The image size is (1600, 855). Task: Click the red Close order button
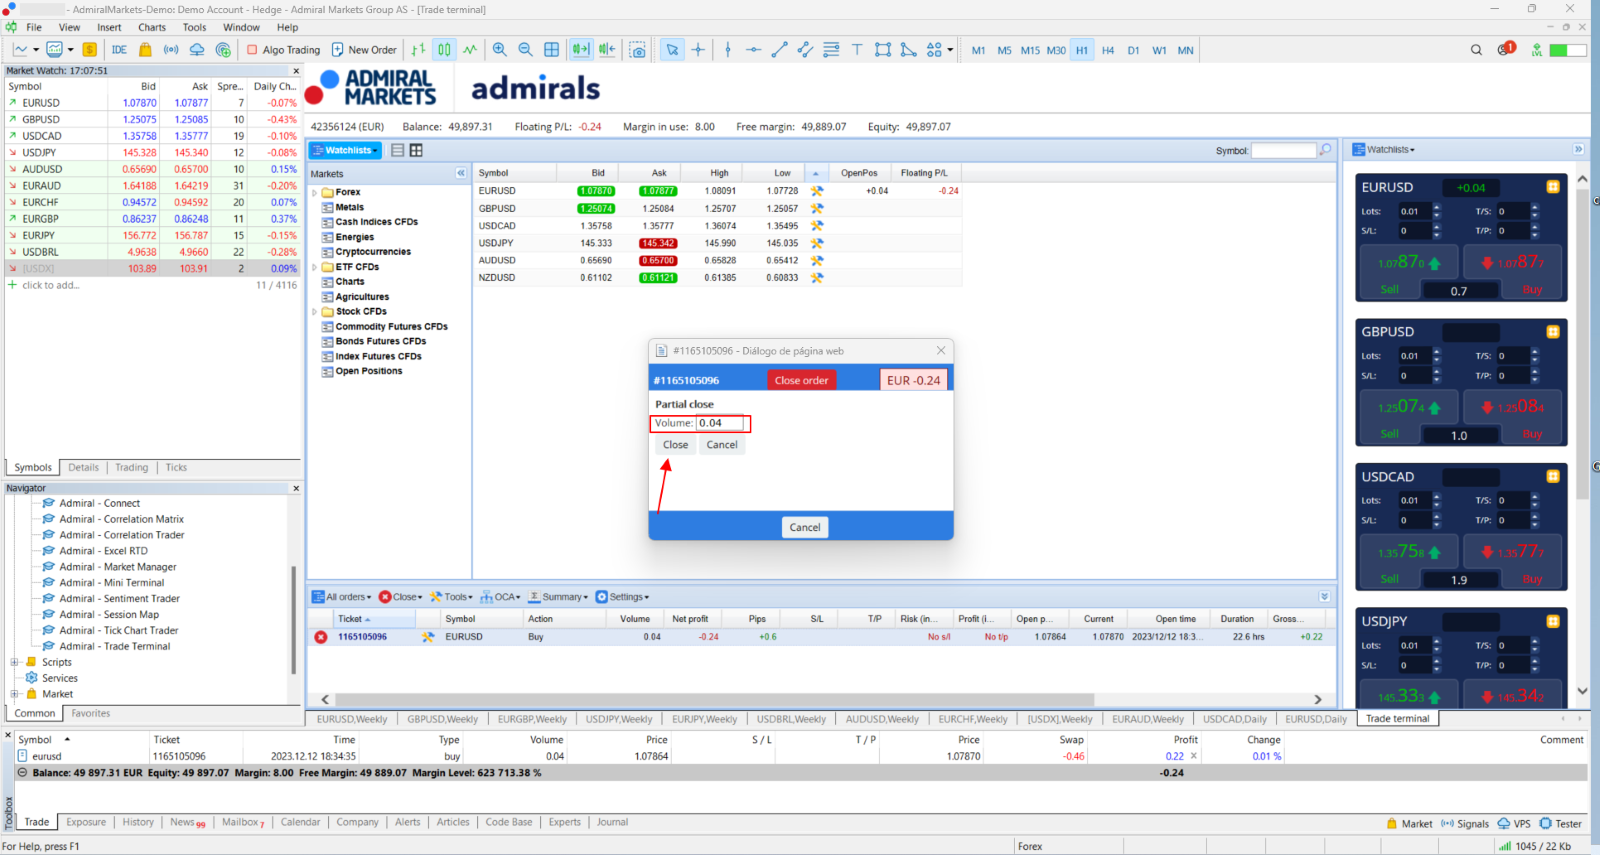[x=801, y=380]
